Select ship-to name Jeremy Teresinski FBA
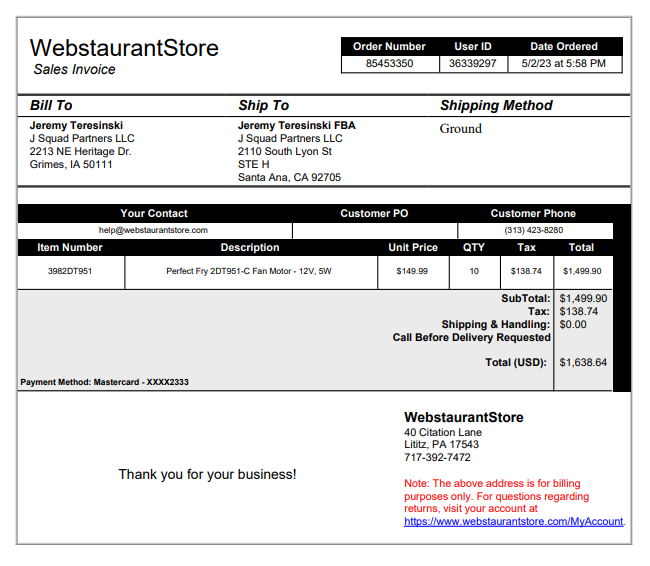 [297, 125]
